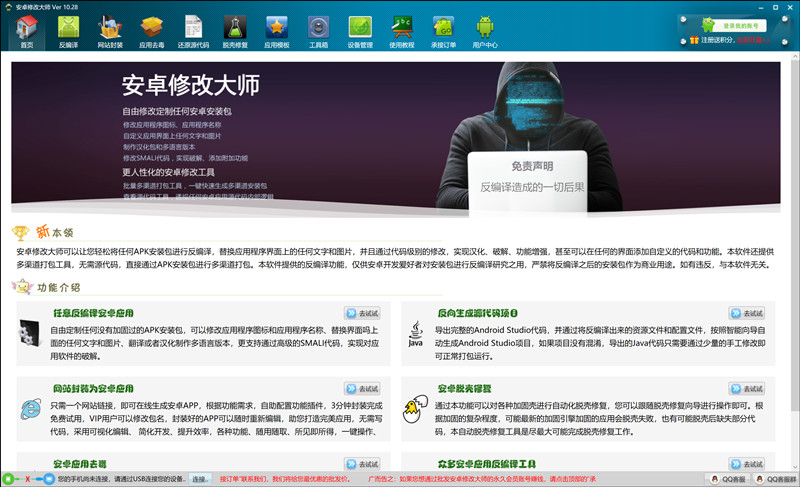The image size is (800, 487).
Task: Click the 您的手机尚未连接 status message
Action: pyautogui.click(x=121, y=479)
